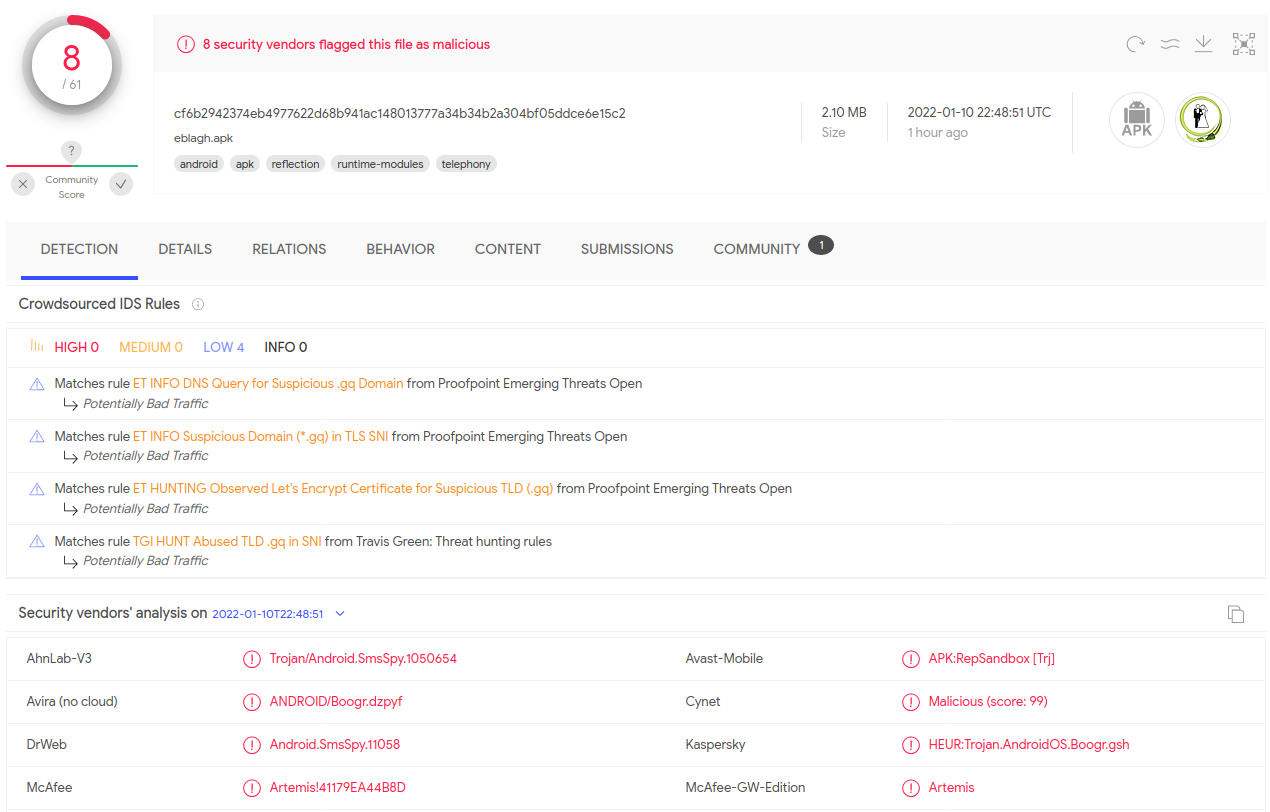Click alert icon beside DrWeb Android.SmsSpy.11058
This screenshot has height=812, width=1270.
[252, 745]
